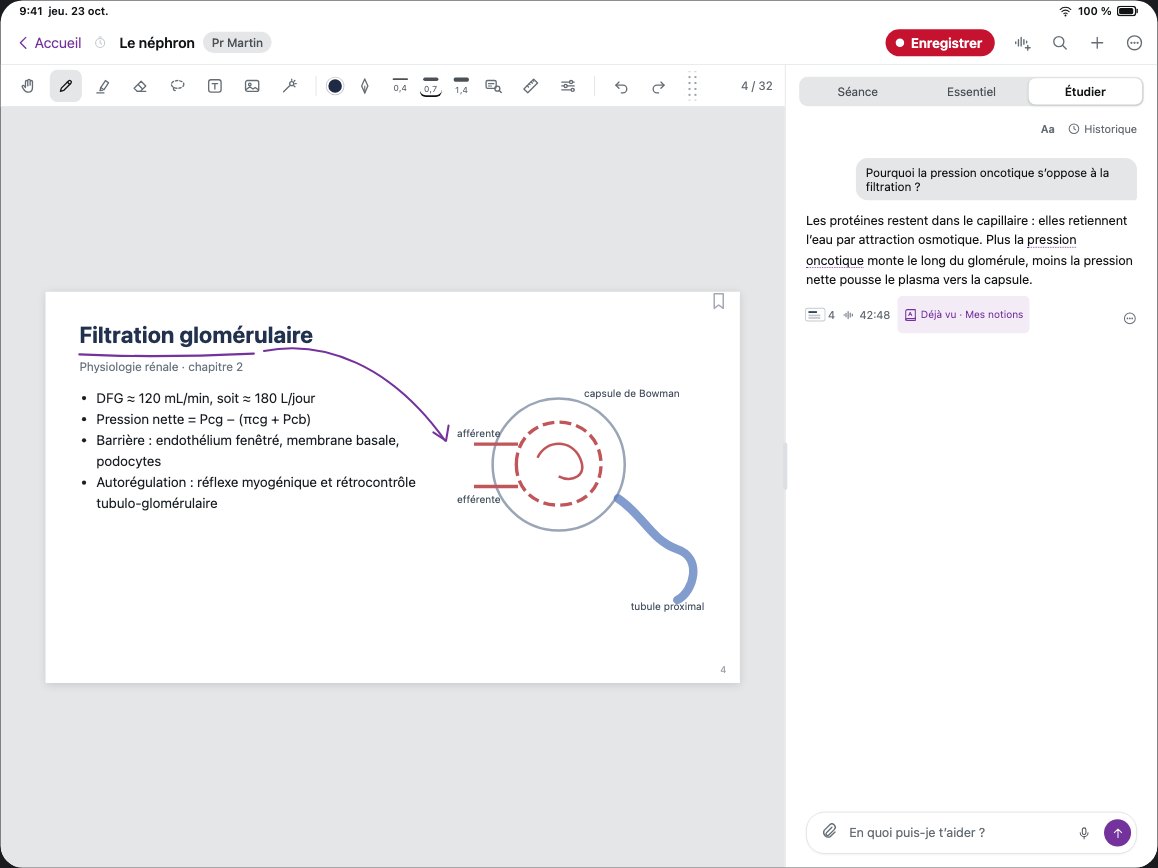This screenshot has width=1158, height=868.
Task: Select the tubule proximal label
Action: [667, 606]
